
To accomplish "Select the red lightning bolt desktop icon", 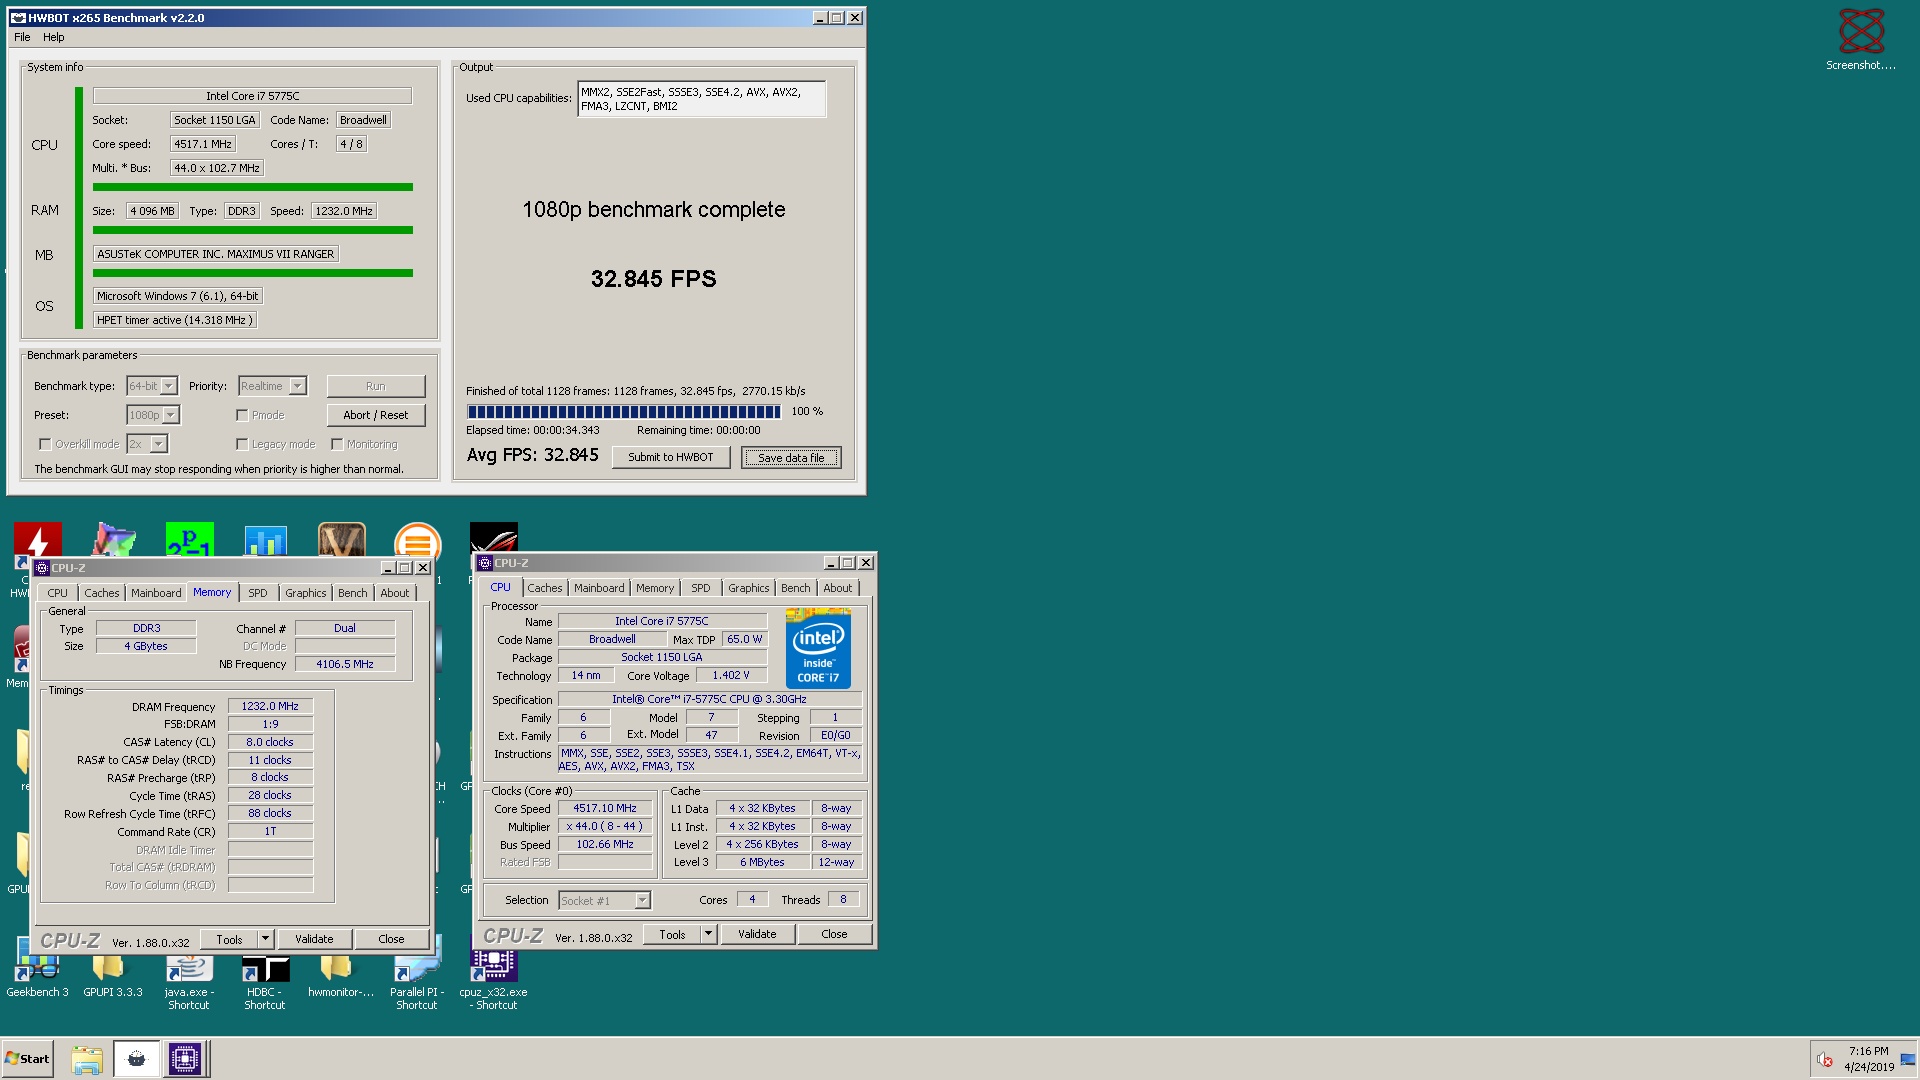I will [x=38, y=540].
